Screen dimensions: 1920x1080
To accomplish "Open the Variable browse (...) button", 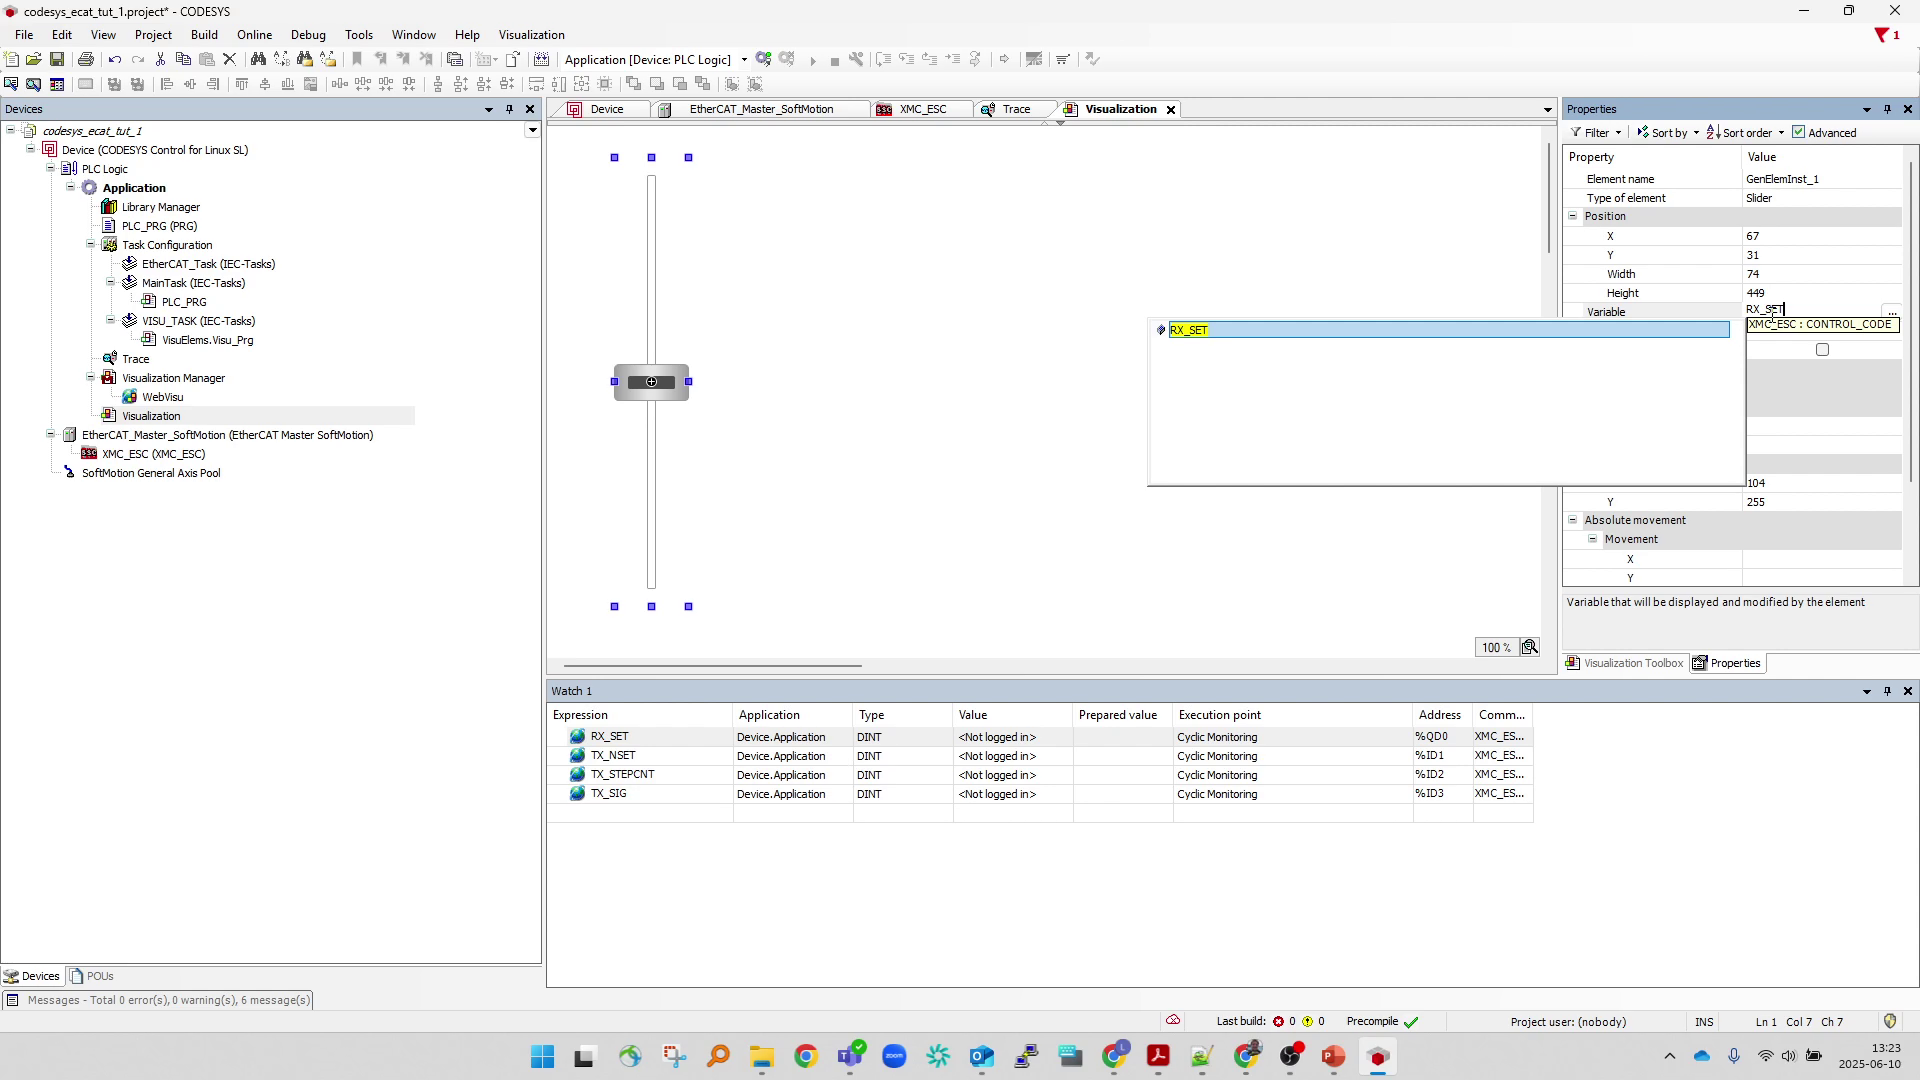I will pos(1892,311).
